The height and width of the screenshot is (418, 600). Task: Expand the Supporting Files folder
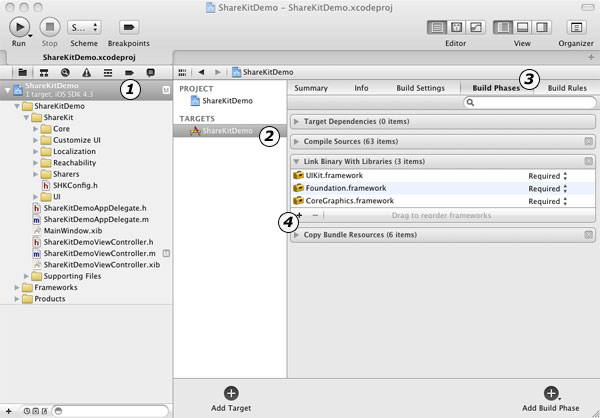[26, 276]
